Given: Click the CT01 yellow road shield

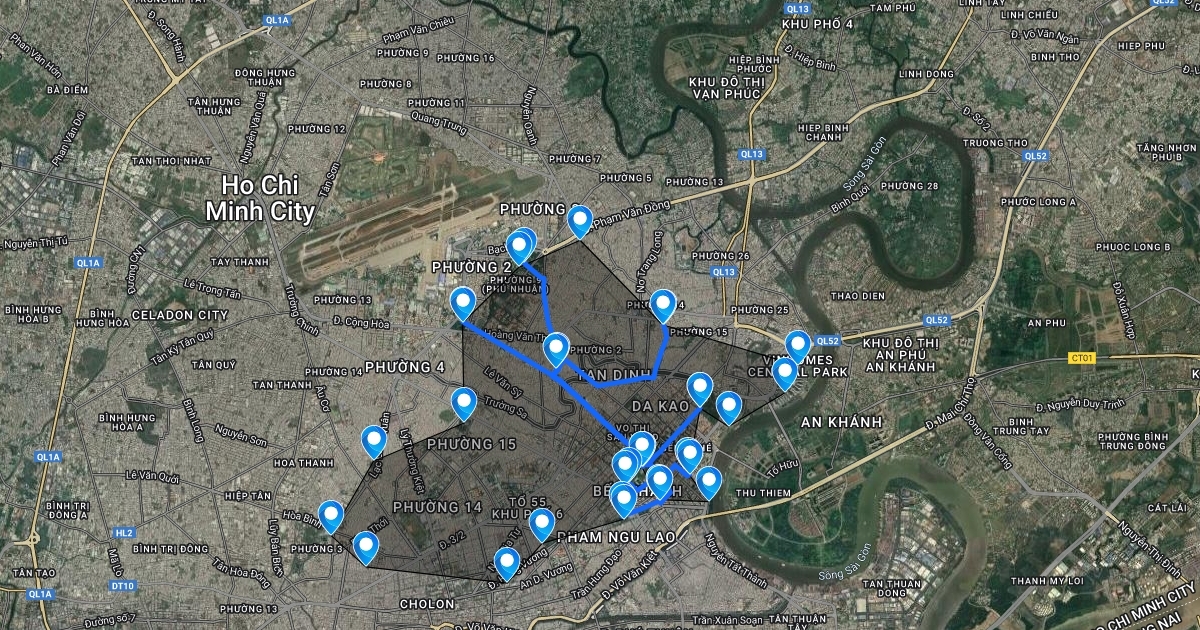Looking at the screenshot, I should tap(1082, 357).
